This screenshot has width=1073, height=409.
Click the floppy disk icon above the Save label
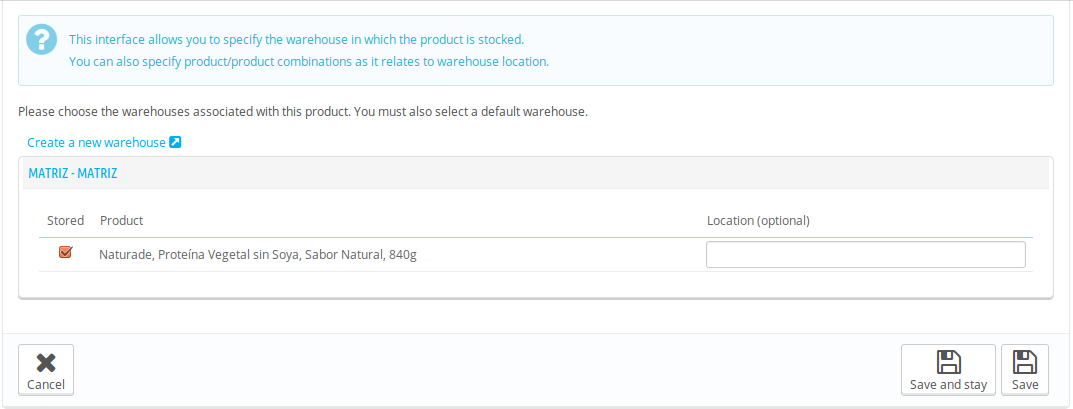1024,362
